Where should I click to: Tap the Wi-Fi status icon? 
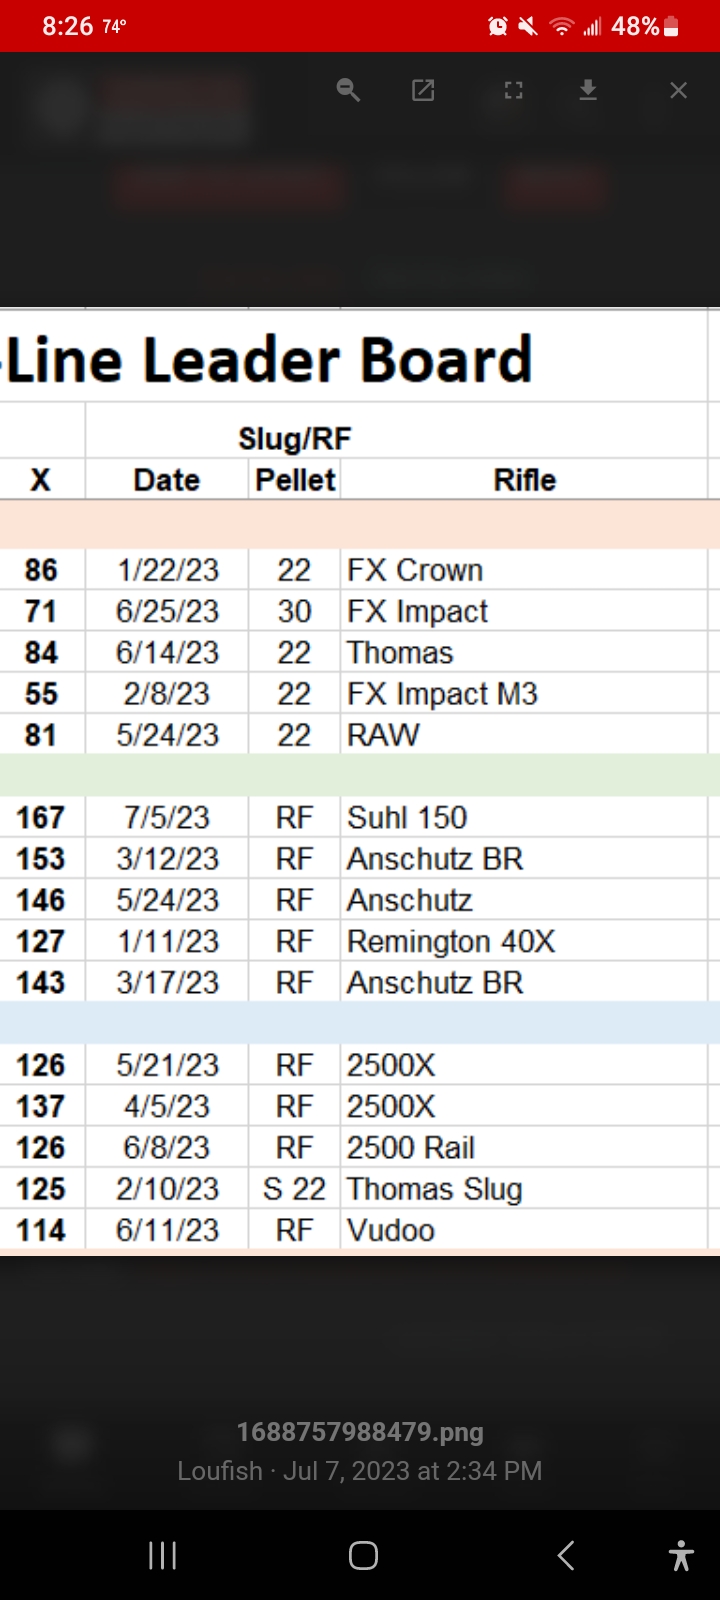coord(562,27)
